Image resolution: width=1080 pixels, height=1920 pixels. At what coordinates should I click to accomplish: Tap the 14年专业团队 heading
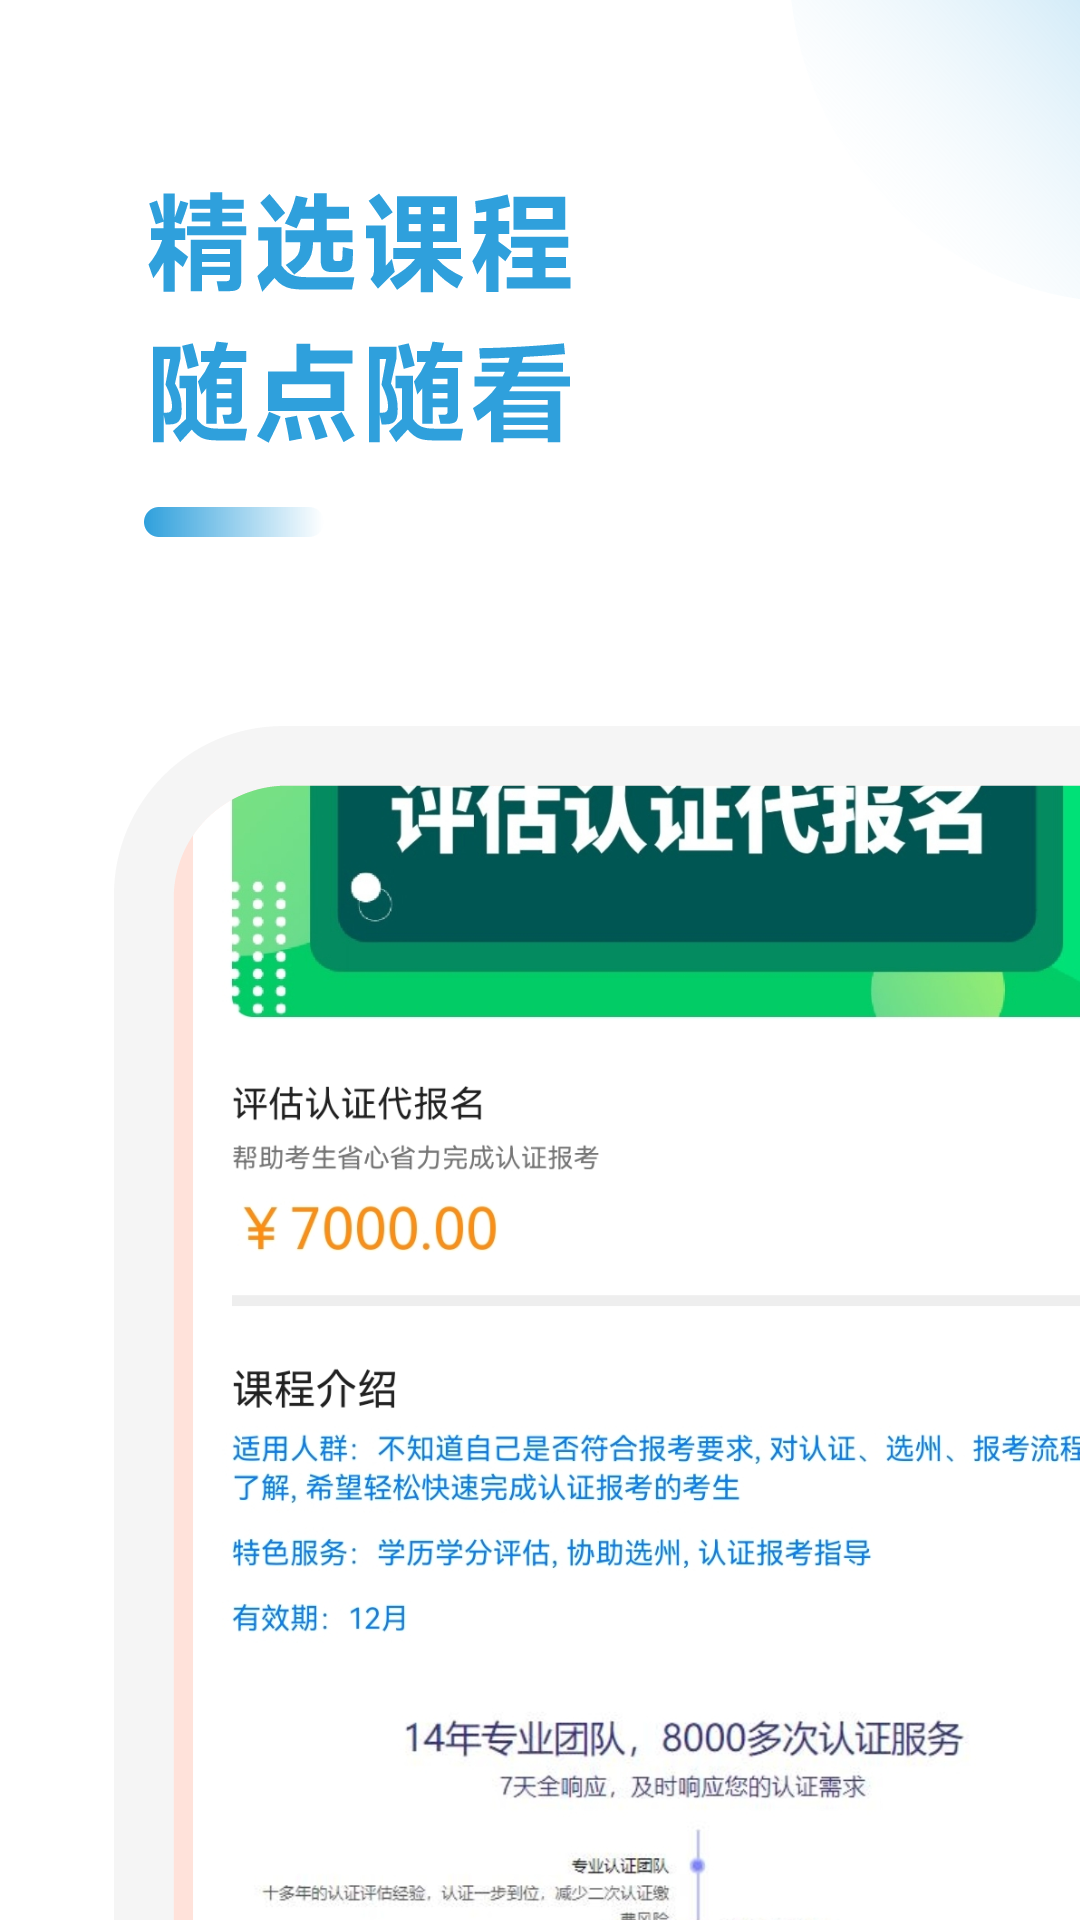[683, 1739]
